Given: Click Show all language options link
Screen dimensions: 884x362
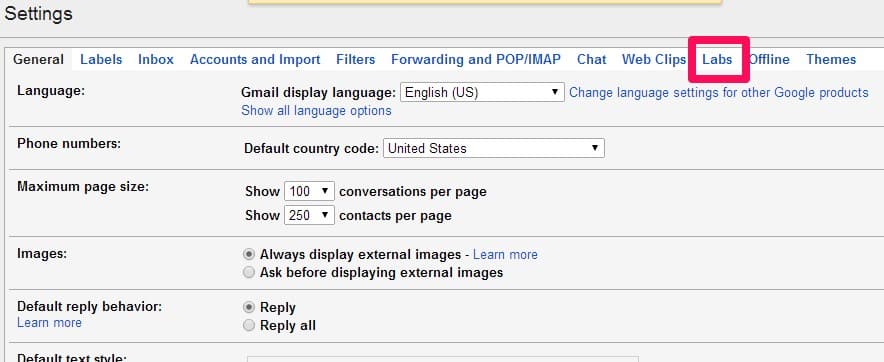Looking at the screenshot, I should pyautogui.click(x=316, y=111).
